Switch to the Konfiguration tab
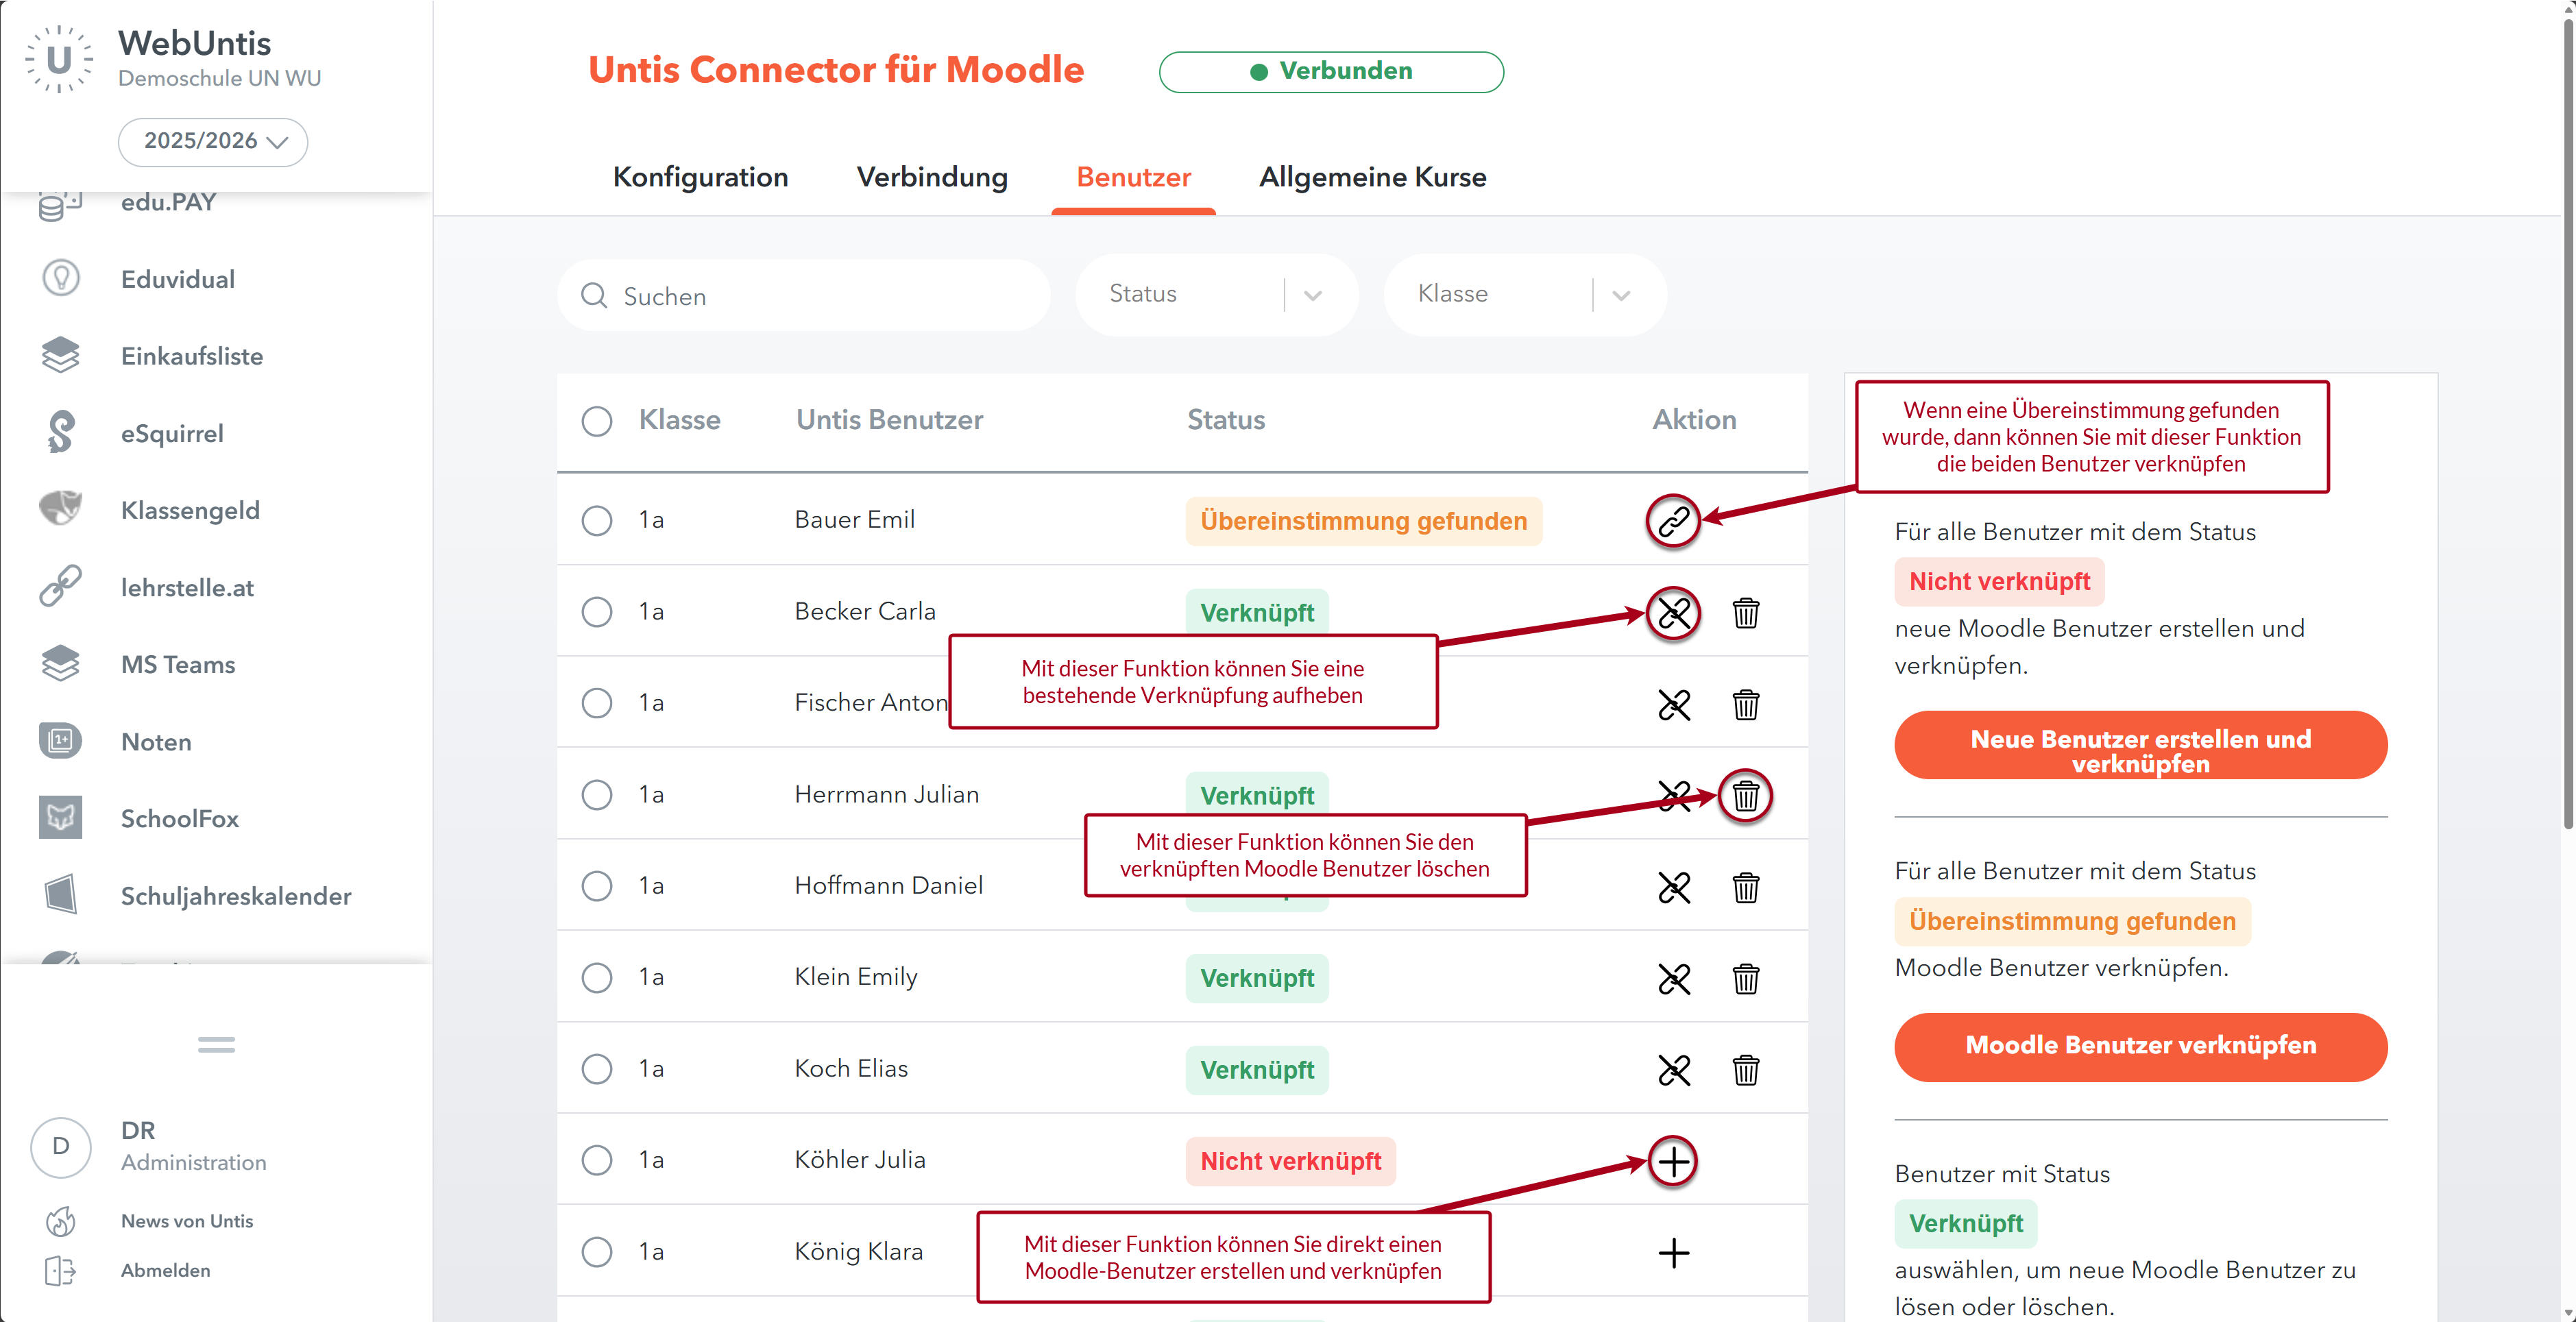The width and height of the screenshot is (2576, 1322). tap(700, 177)
